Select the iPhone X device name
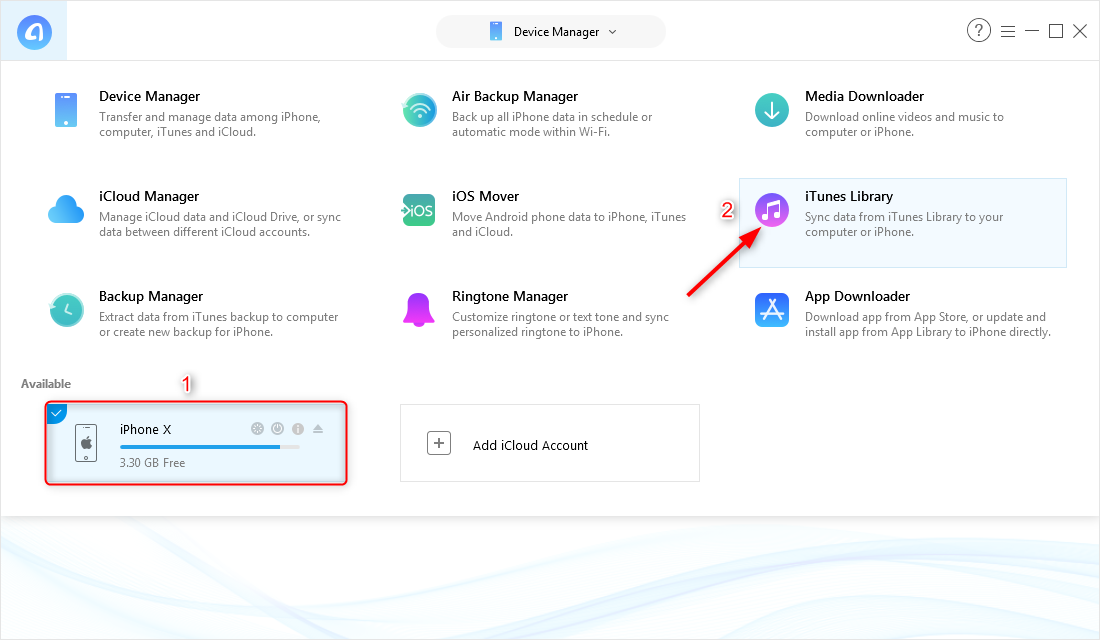Viewport: 1100px width, 640px height. (x=145, y=429)
